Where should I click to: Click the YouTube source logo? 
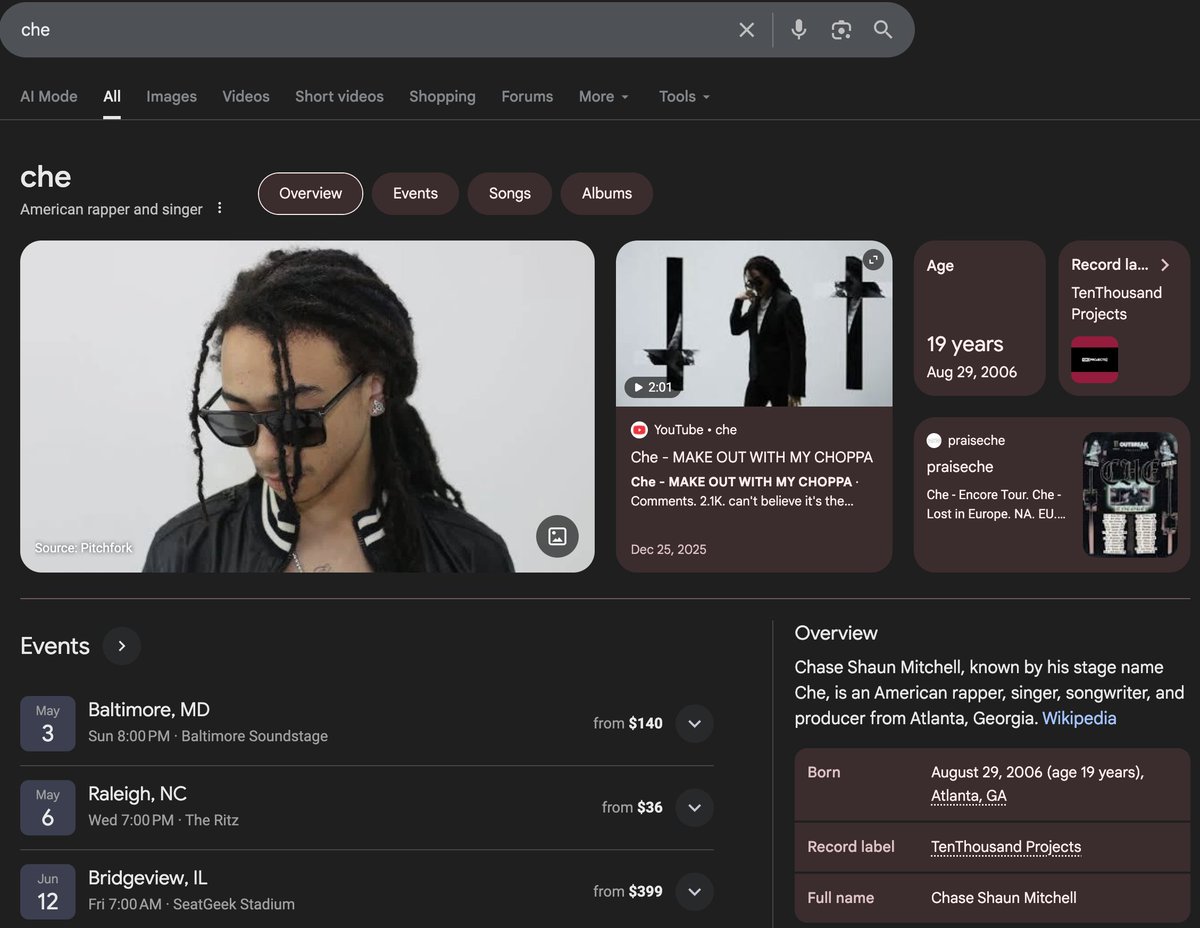(x=639, y=429)
